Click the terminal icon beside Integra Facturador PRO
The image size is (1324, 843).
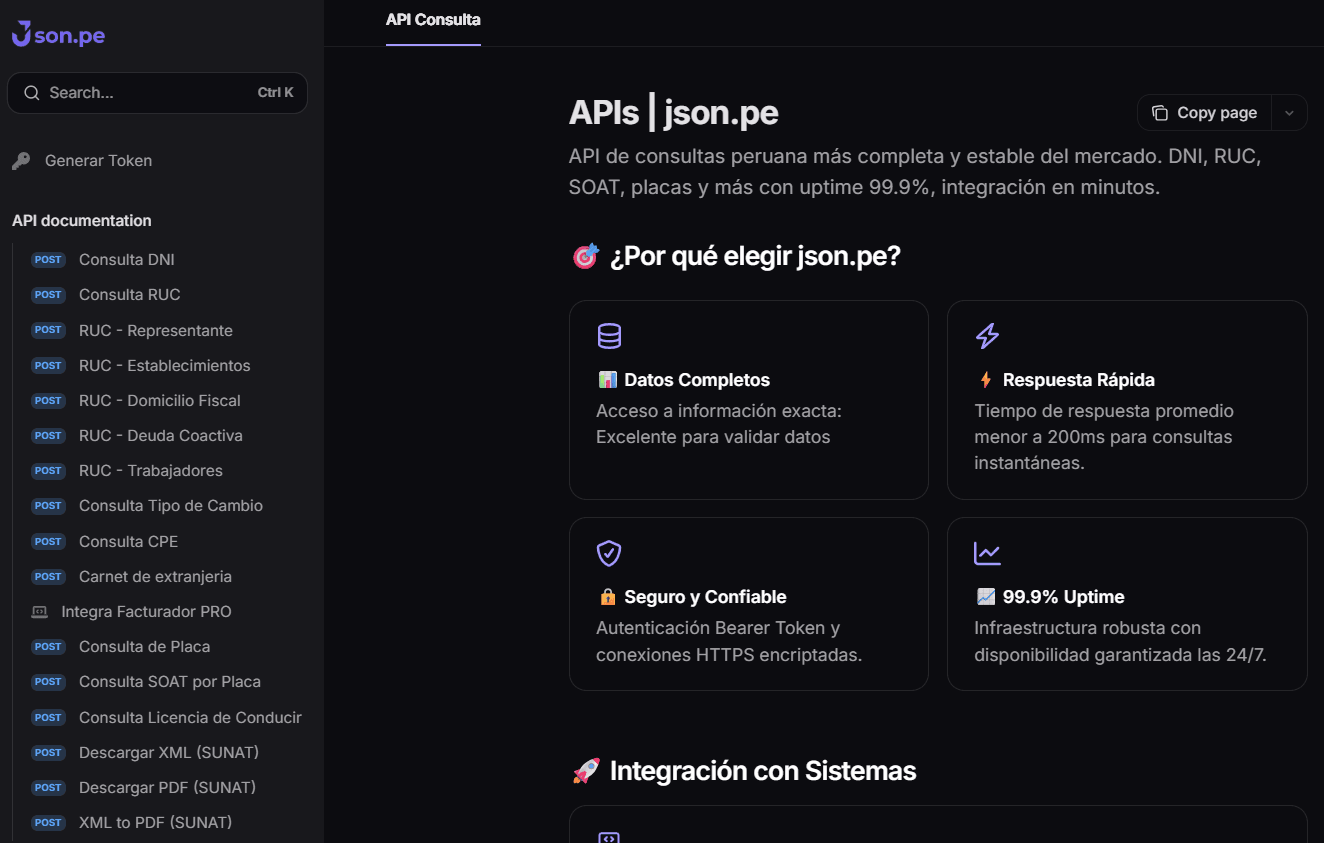click(x=38, y=611)
